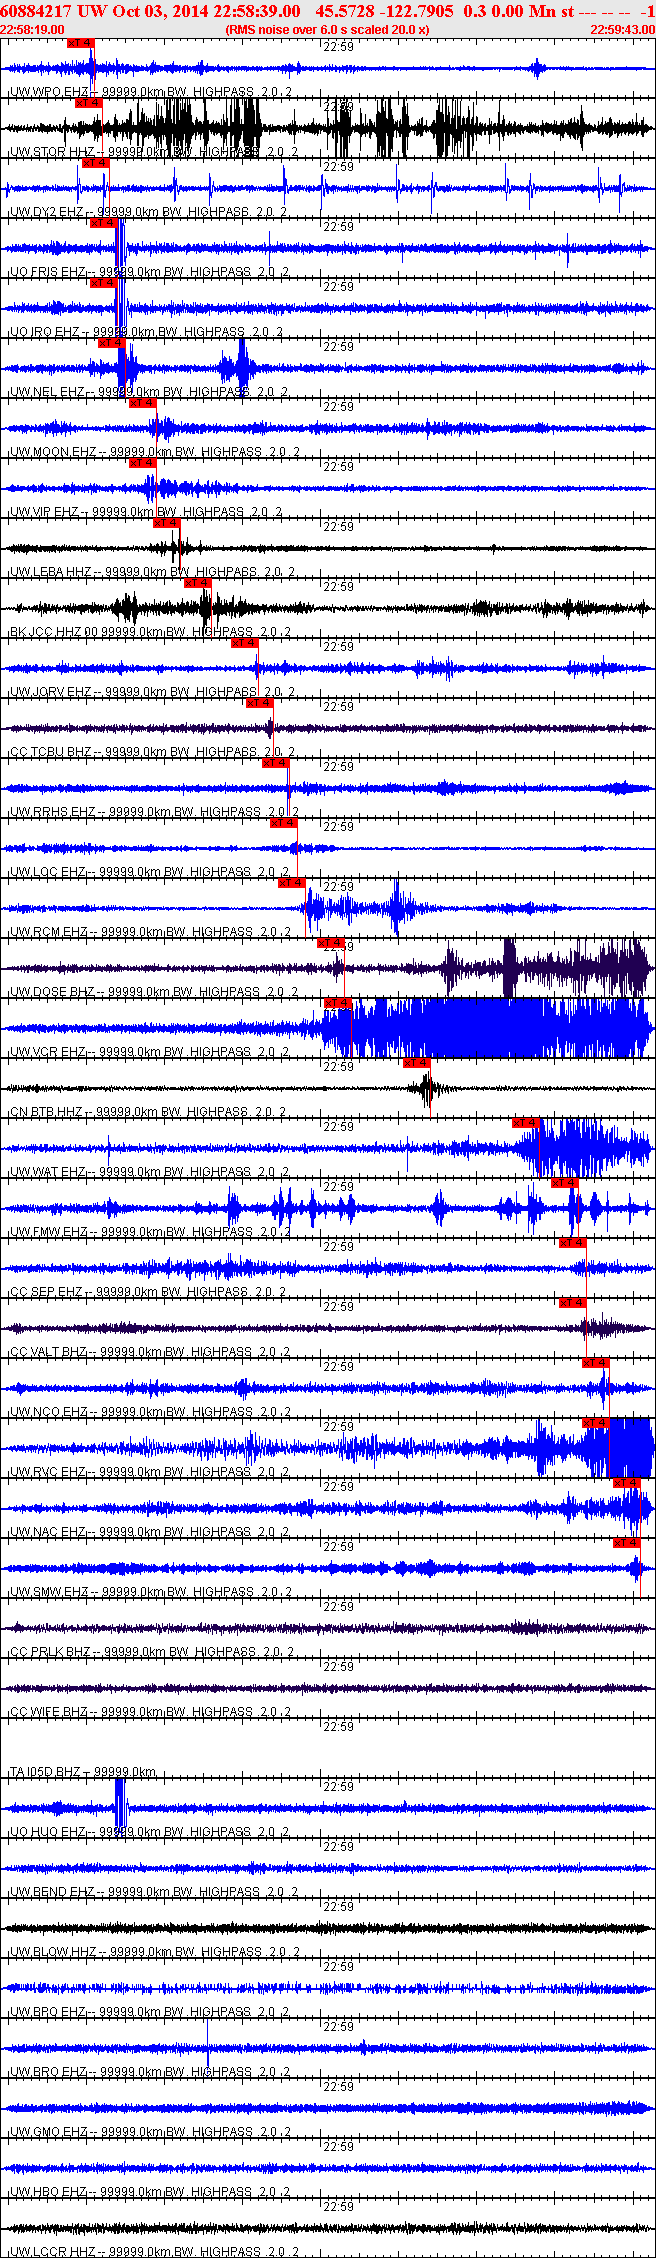Select the TA.I05D BHZ station label

click(x=45, y=1772)
